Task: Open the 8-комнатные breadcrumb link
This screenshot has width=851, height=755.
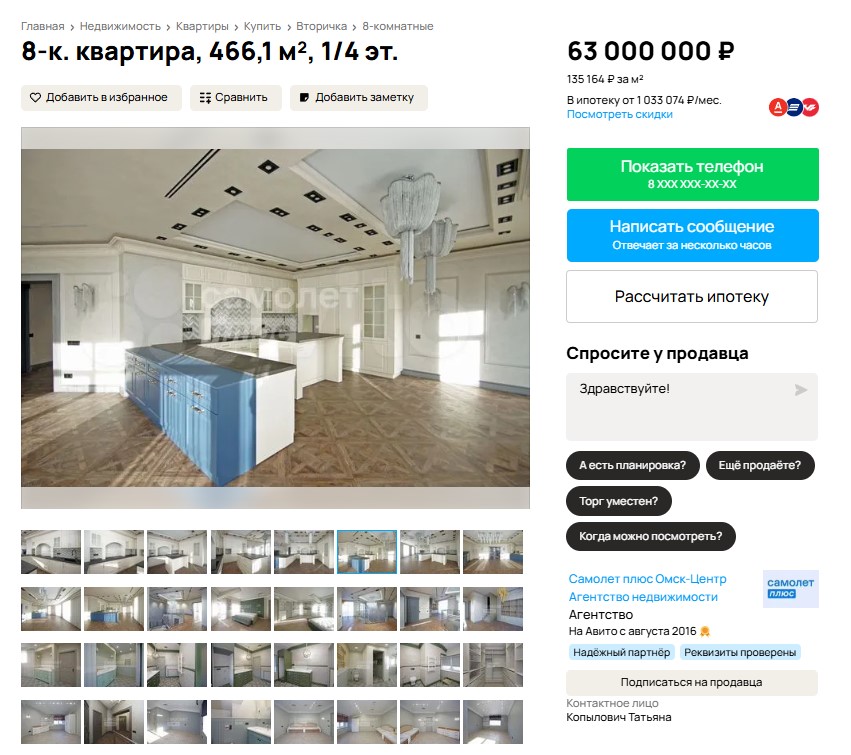Action: (398, 26)
